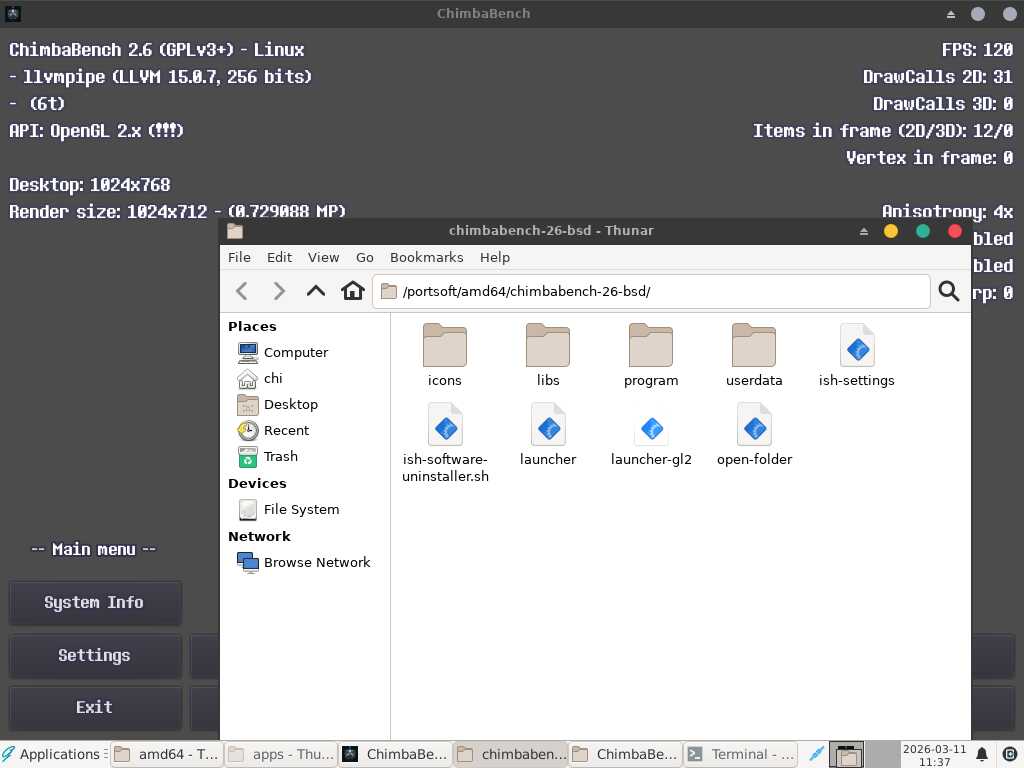Select the launcher-gl2 file

(x=651, y=434)
